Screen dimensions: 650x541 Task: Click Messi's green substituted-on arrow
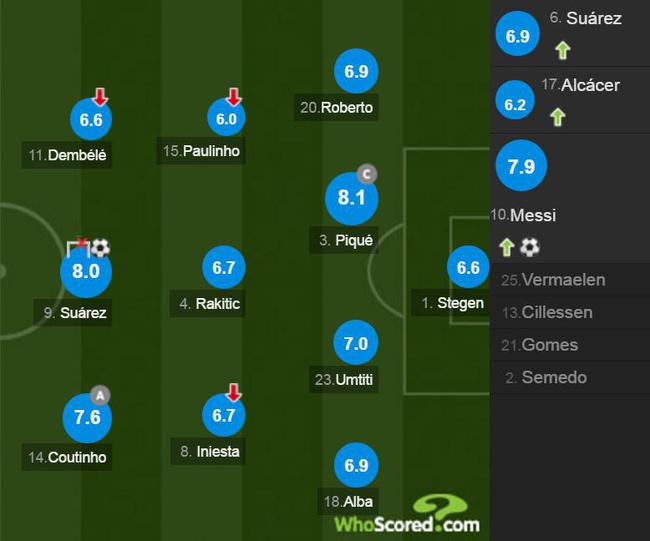pyautogui.click(x=507, y=247)
